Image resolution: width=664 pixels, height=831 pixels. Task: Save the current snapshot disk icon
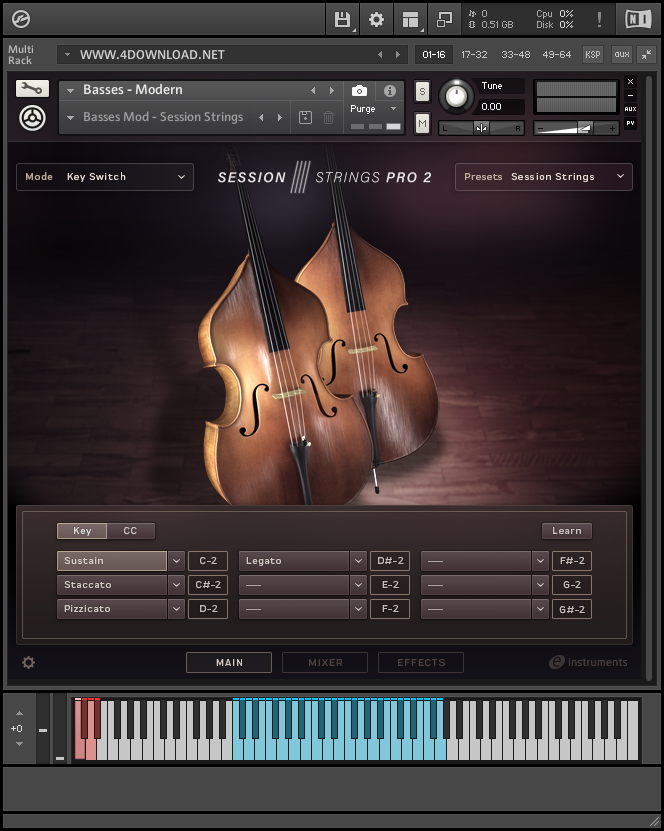coord(306,117)
